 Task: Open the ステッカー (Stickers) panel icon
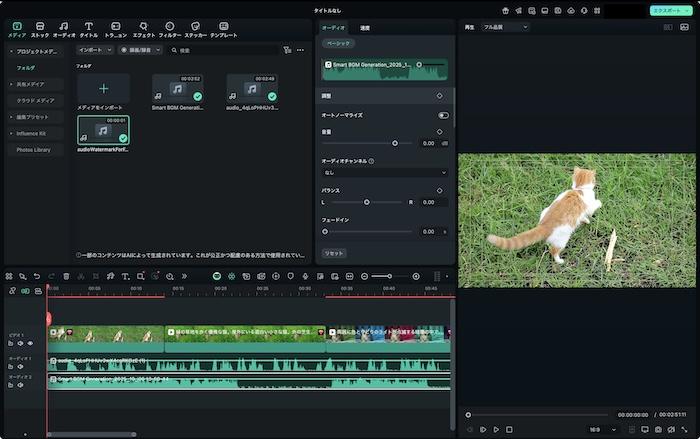[x=195, y=28]
